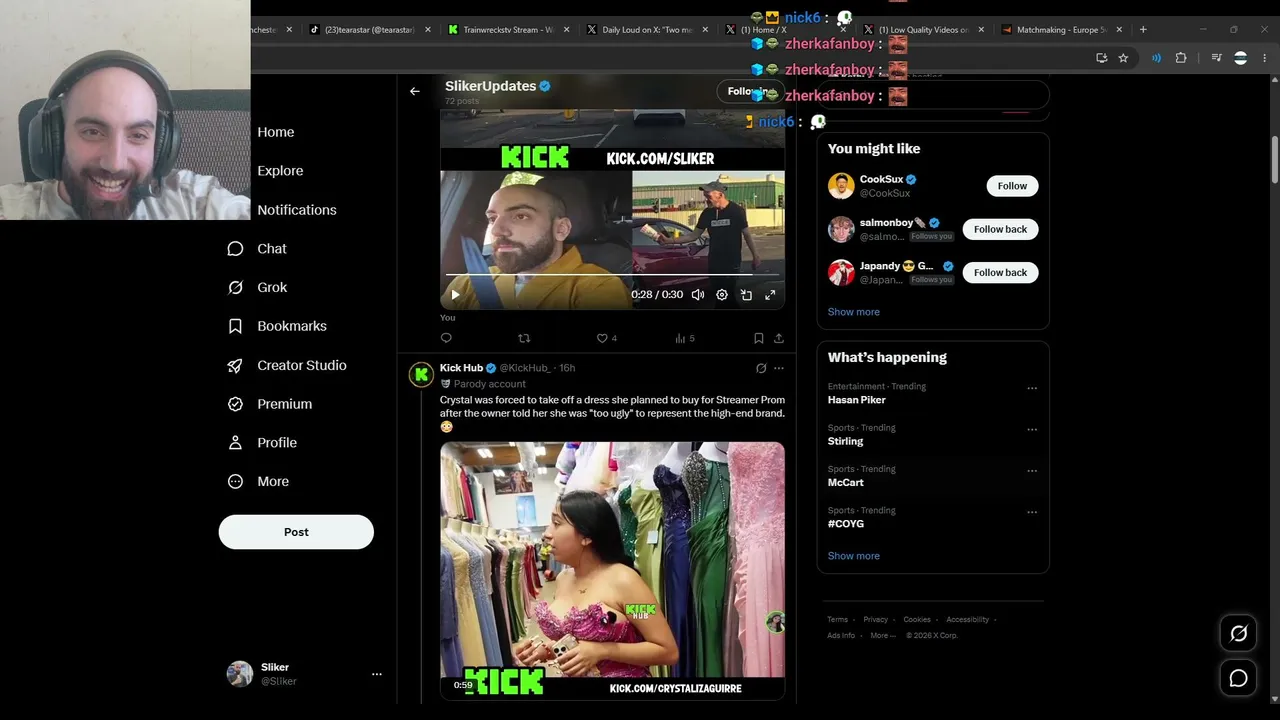This screenshot has width=1280, height=720.
Task: Go to Profile in the sidebar
Action: pyautogui.click(x=262, y=443)
